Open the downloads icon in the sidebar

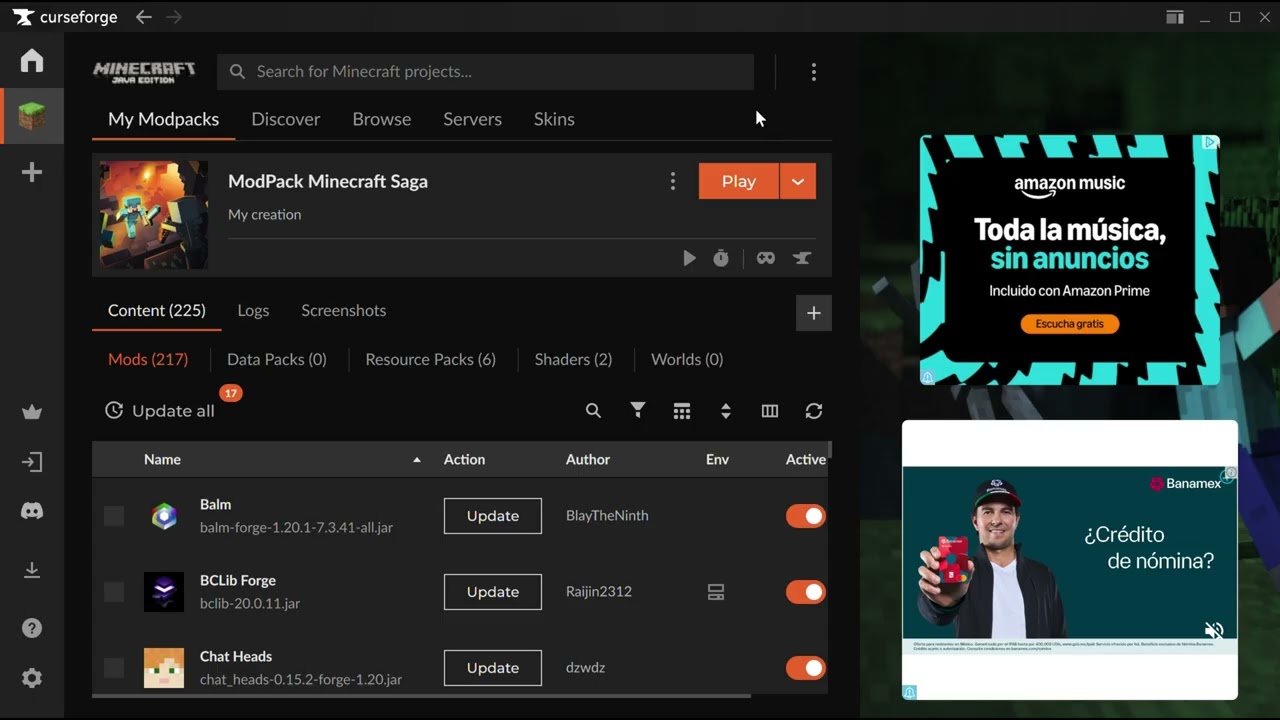point(32,570)
